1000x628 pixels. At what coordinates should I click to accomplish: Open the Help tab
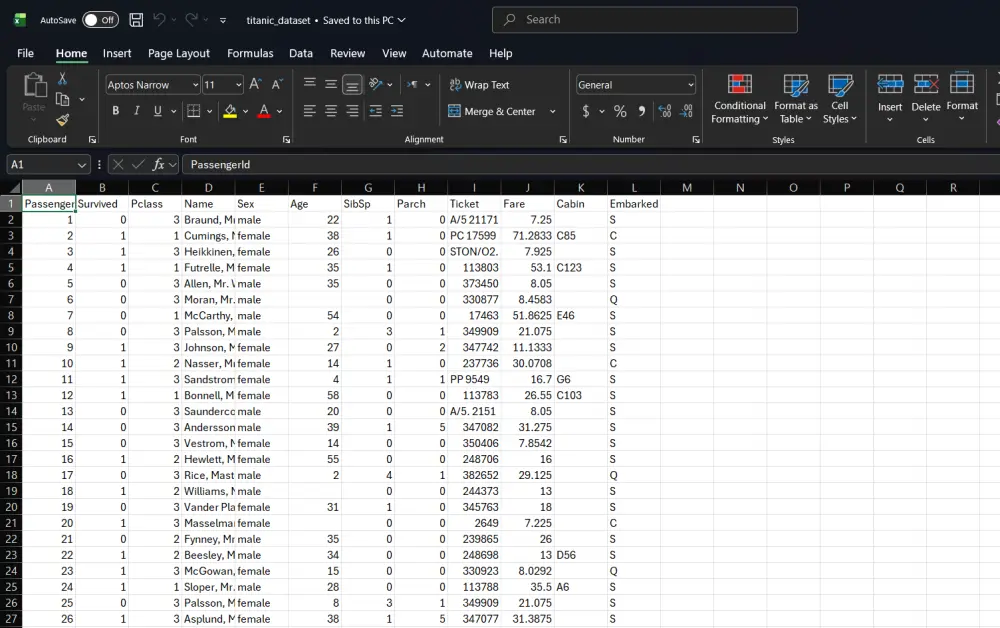501,54
